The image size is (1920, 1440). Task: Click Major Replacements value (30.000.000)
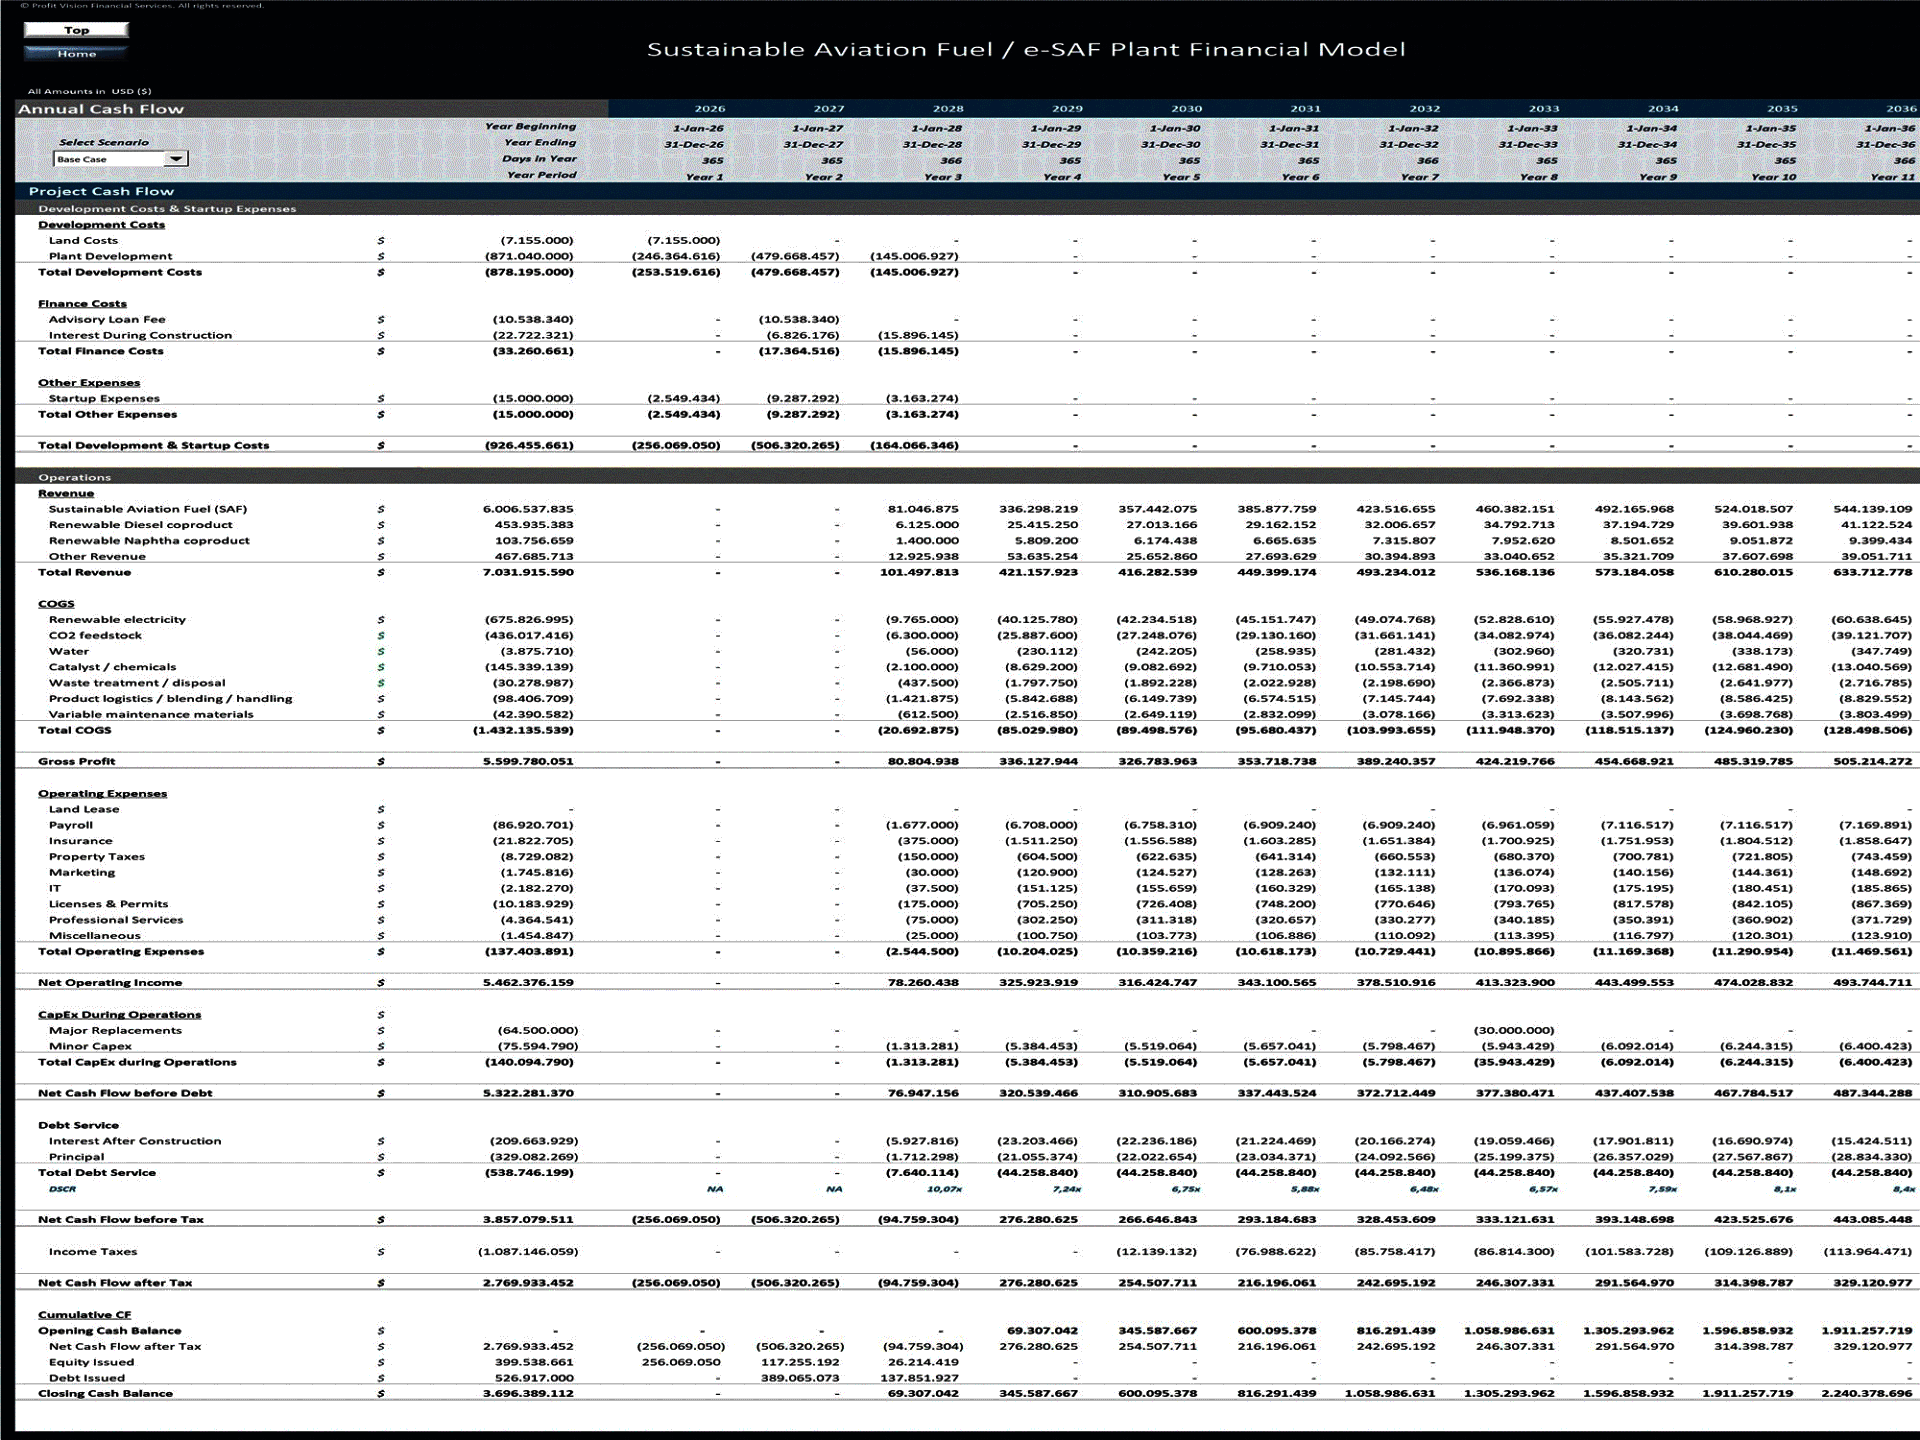[x=1514, y=1031]
